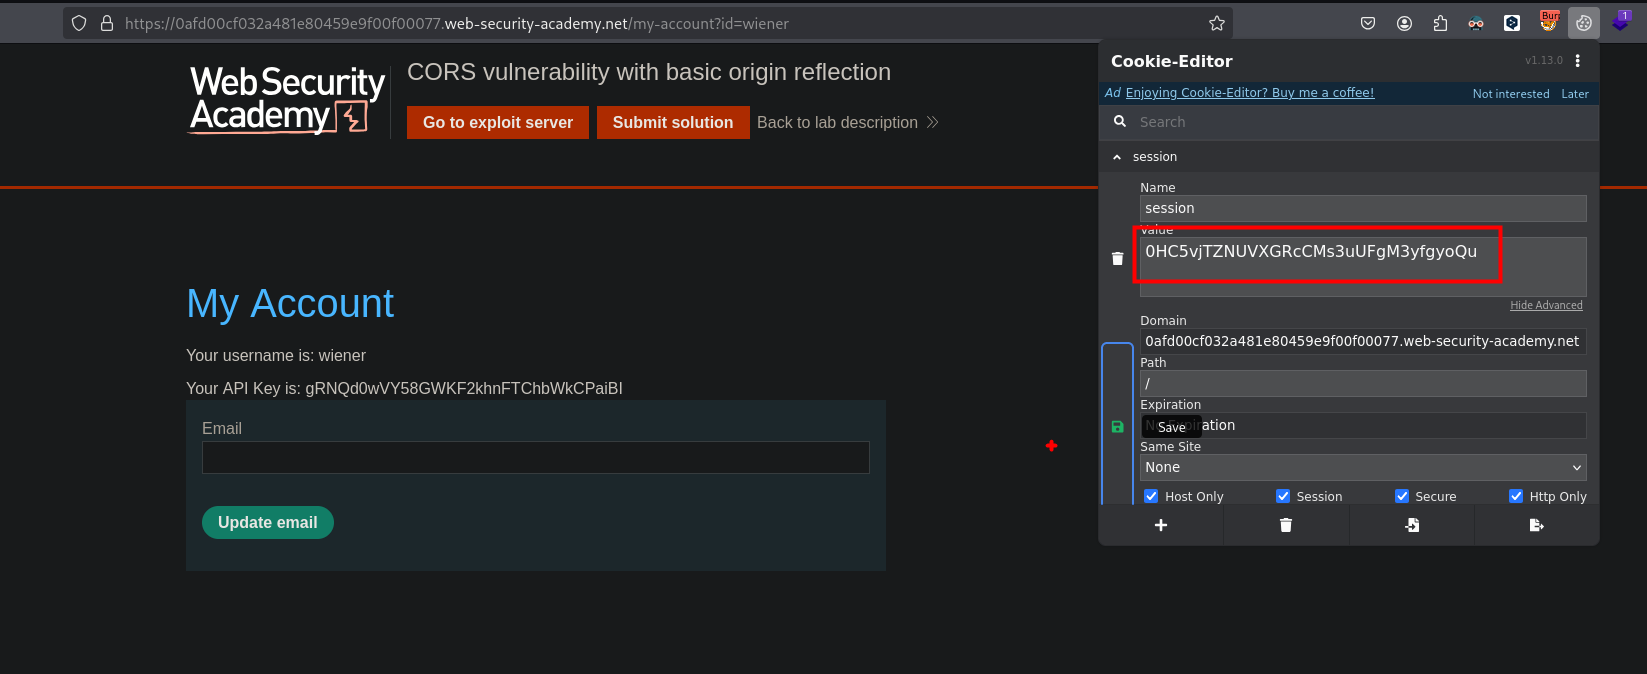Save the session cookie with green disk icon

point(1117,427)
